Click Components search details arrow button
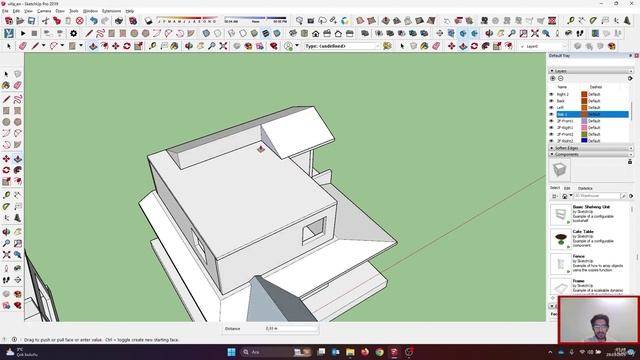Image resolution: width=640 pixels, height=360 pixels. [631, 196]
